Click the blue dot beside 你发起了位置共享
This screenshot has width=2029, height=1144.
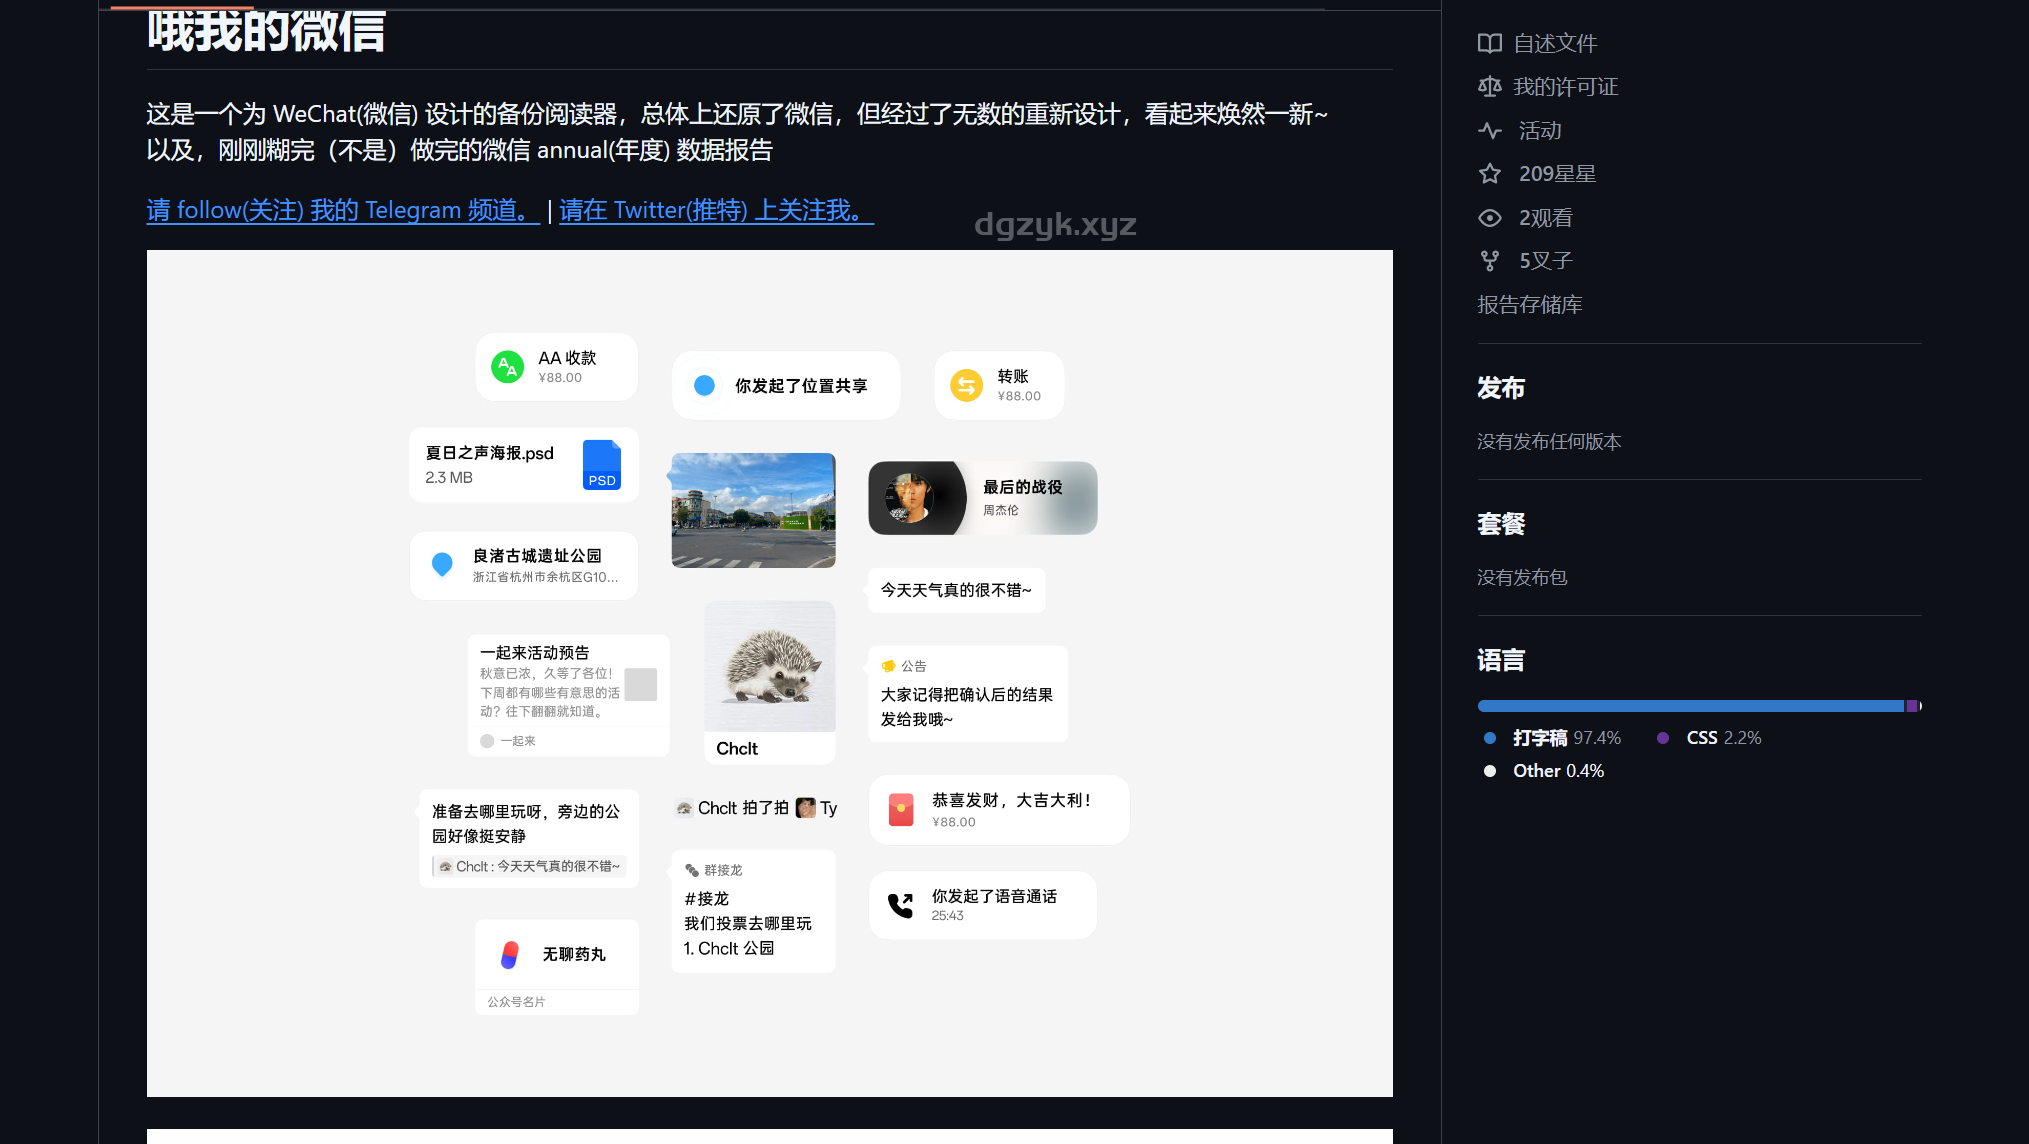pos(704,385)
